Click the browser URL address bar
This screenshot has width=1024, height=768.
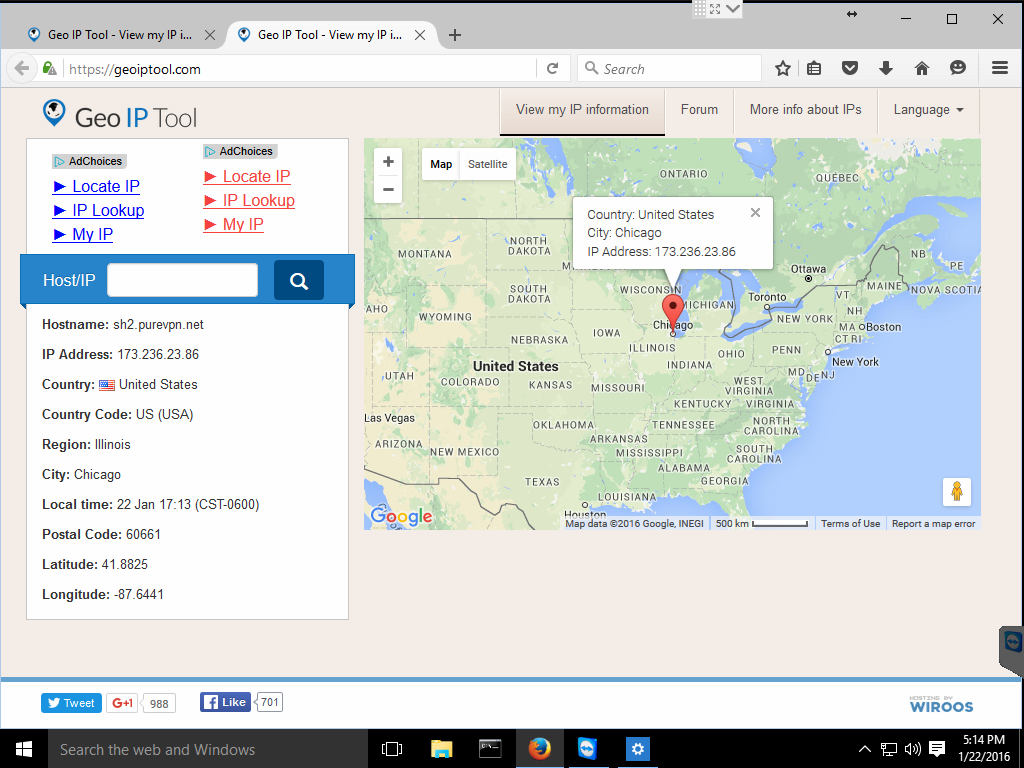tap(300, 69)
